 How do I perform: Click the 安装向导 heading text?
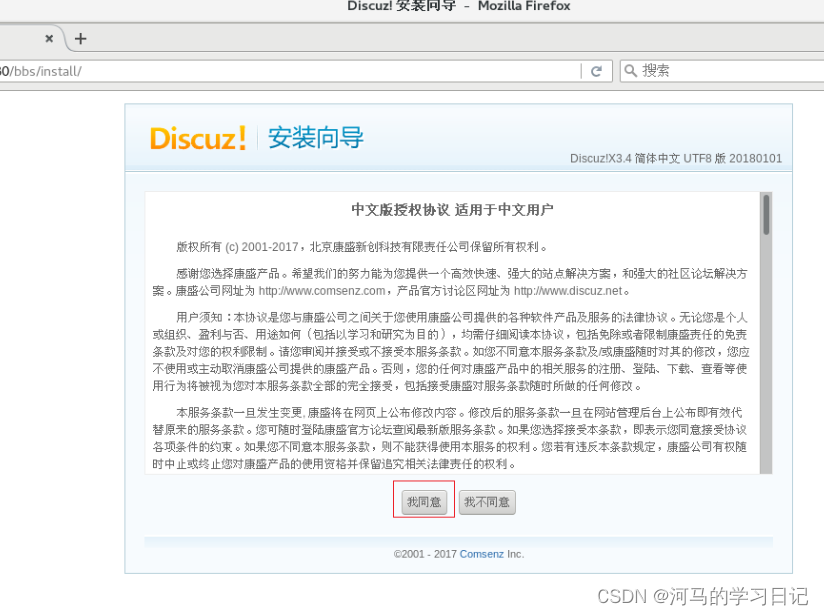316,138
